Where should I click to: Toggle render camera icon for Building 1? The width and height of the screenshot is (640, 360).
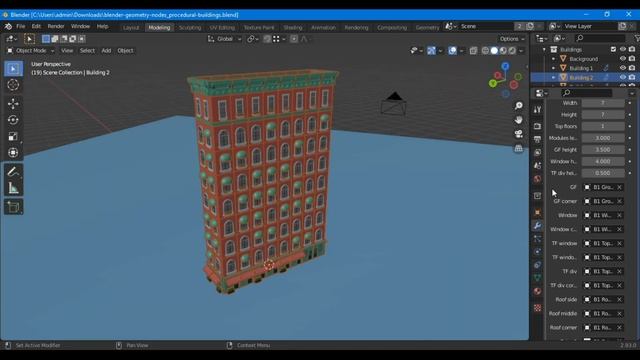[632, 68]
